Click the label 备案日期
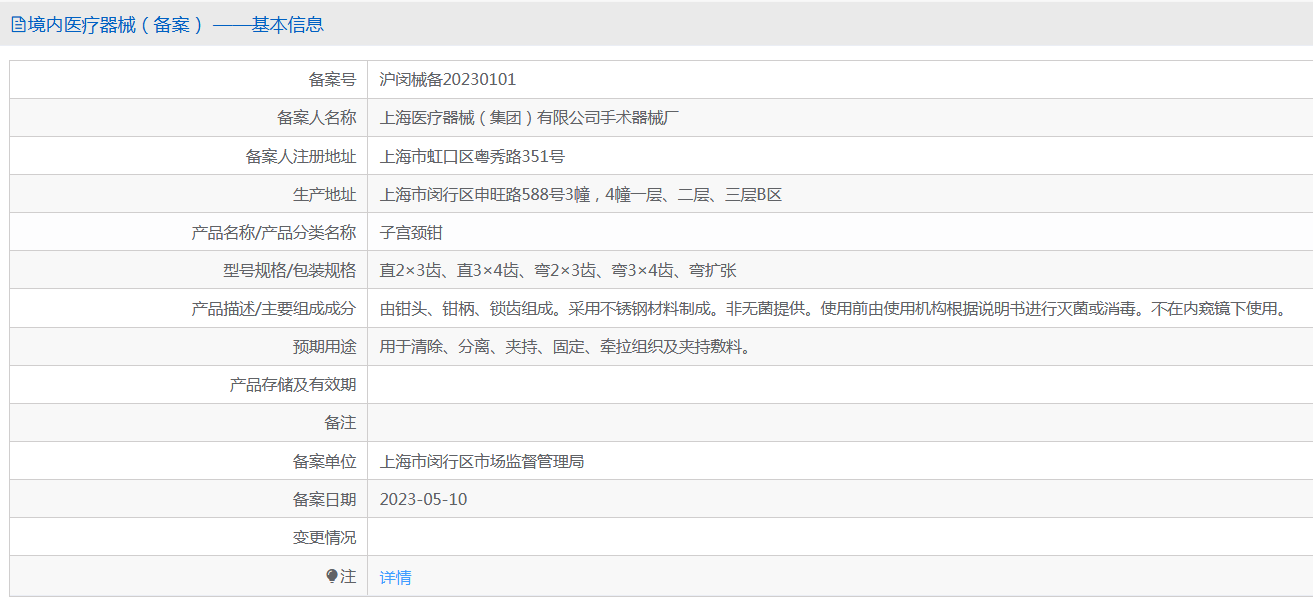Image resolution: width=1313 pixels, height=600 pixels. pyautogui.click(x=324, y=500)
